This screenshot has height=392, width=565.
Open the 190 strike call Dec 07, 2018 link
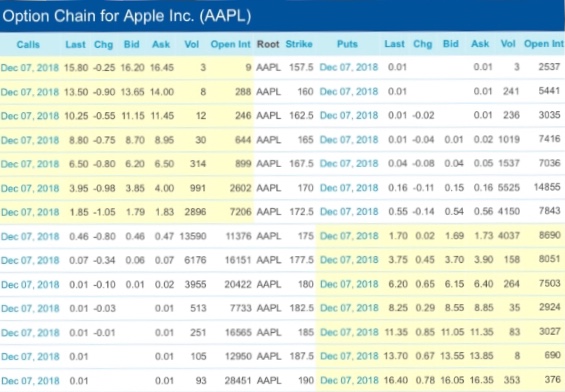point(30,381)
